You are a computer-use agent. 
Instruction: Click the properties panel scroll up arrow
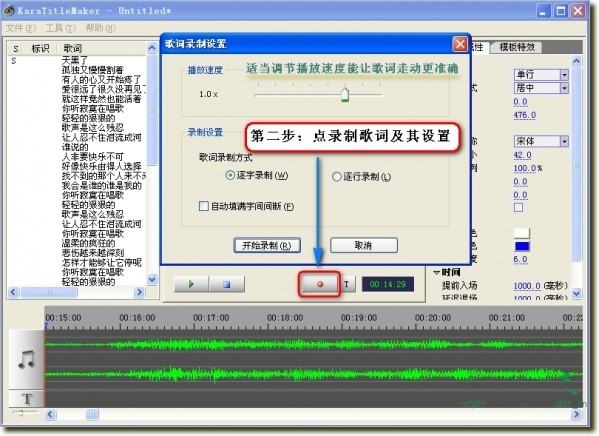pyautogui.click(x=576, y=61)
